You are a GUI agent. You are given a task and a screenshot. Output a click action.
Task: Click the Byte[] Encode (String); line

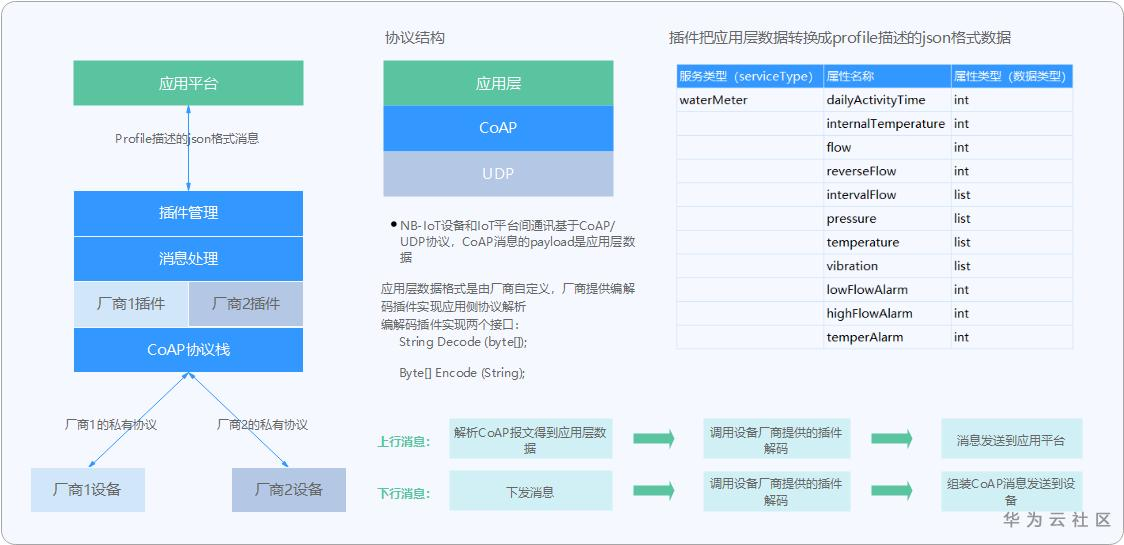pos(462,373)
